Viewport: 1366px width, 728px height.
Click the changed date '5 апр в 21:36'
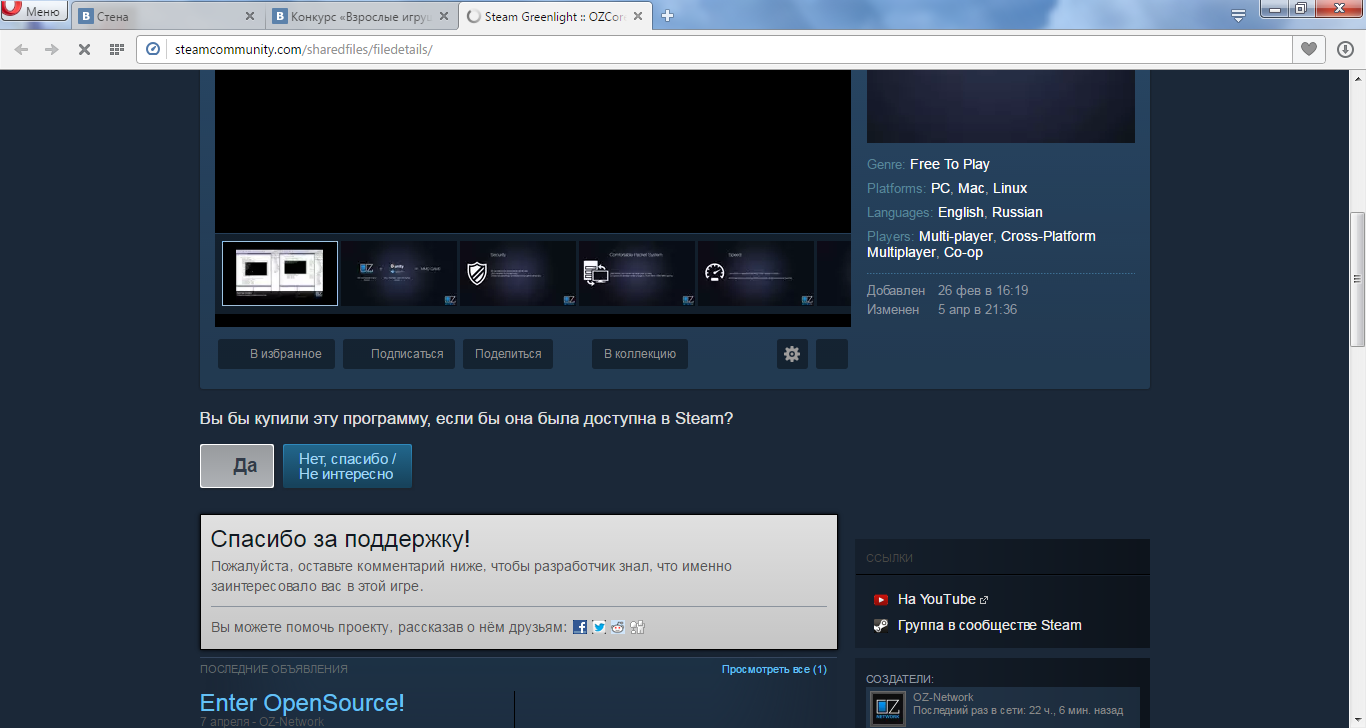[977, 309]
